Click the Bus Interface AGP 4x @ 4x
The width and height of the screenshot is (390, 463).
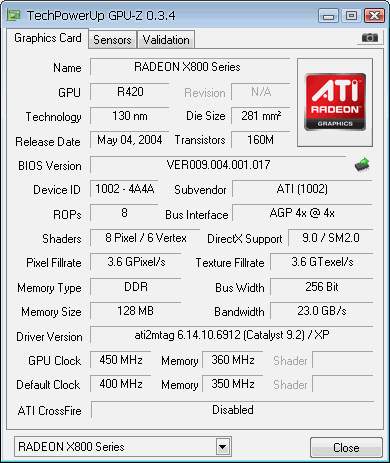click(302, 213)
